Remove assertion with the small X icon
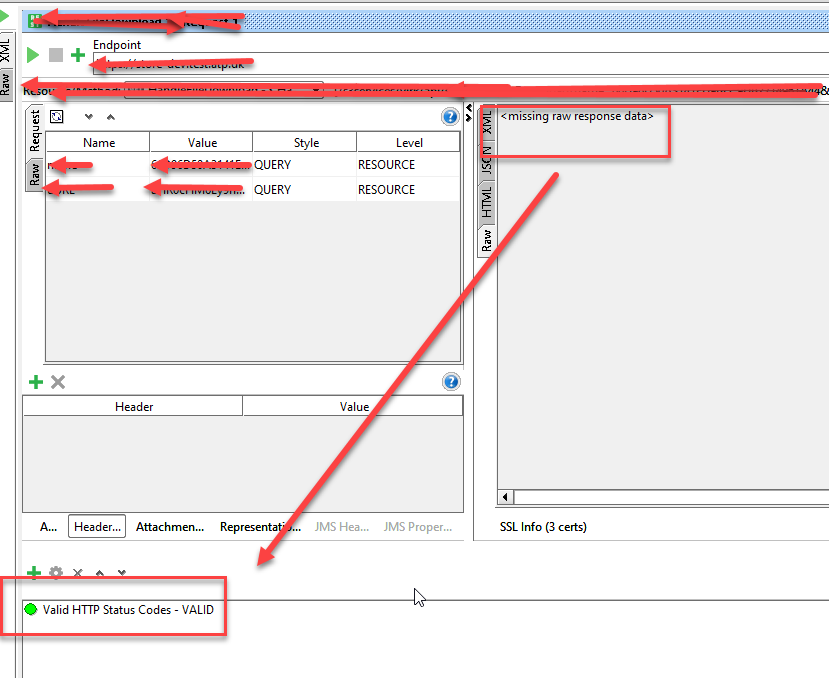Screen dimensions: 829x678 pyautogui.click(x=78, y=573)
